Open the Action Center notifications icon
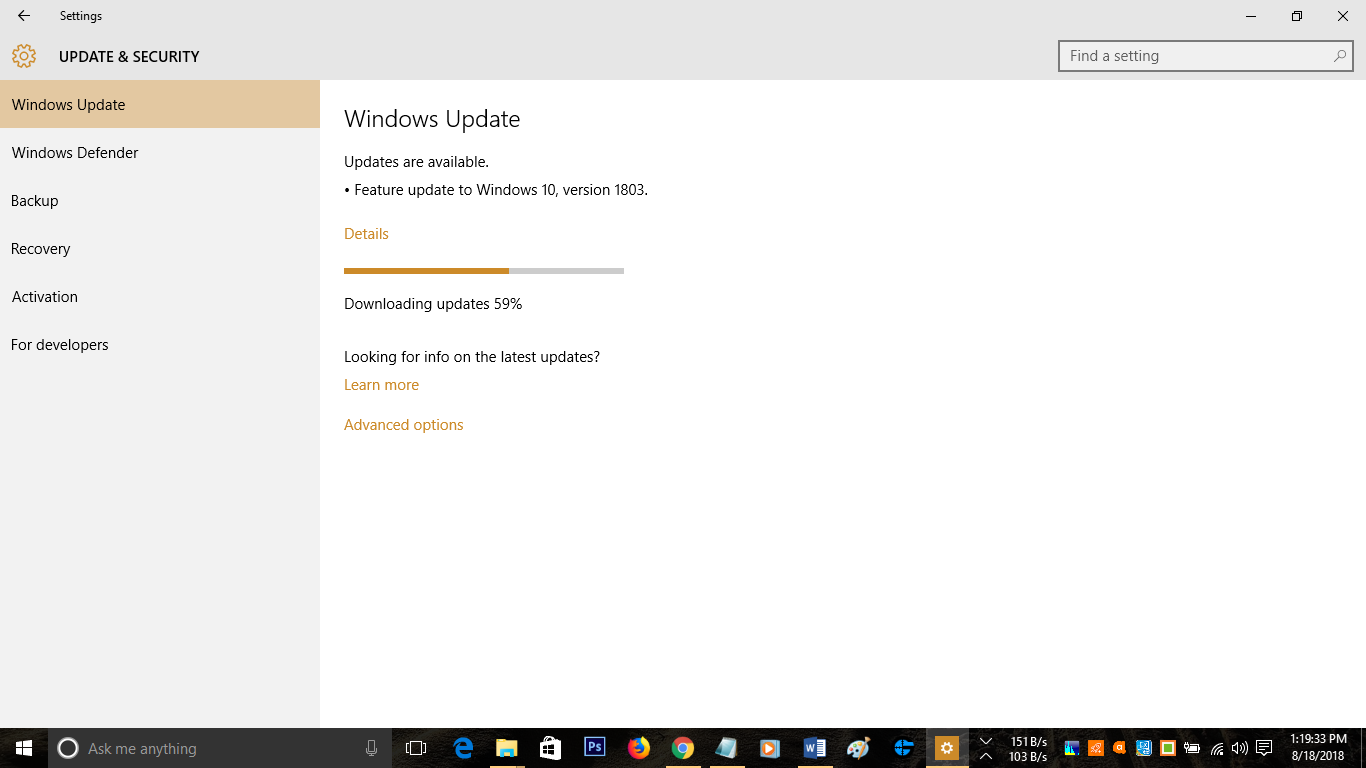The image size is (1366, 768). tap(1264, 748)
